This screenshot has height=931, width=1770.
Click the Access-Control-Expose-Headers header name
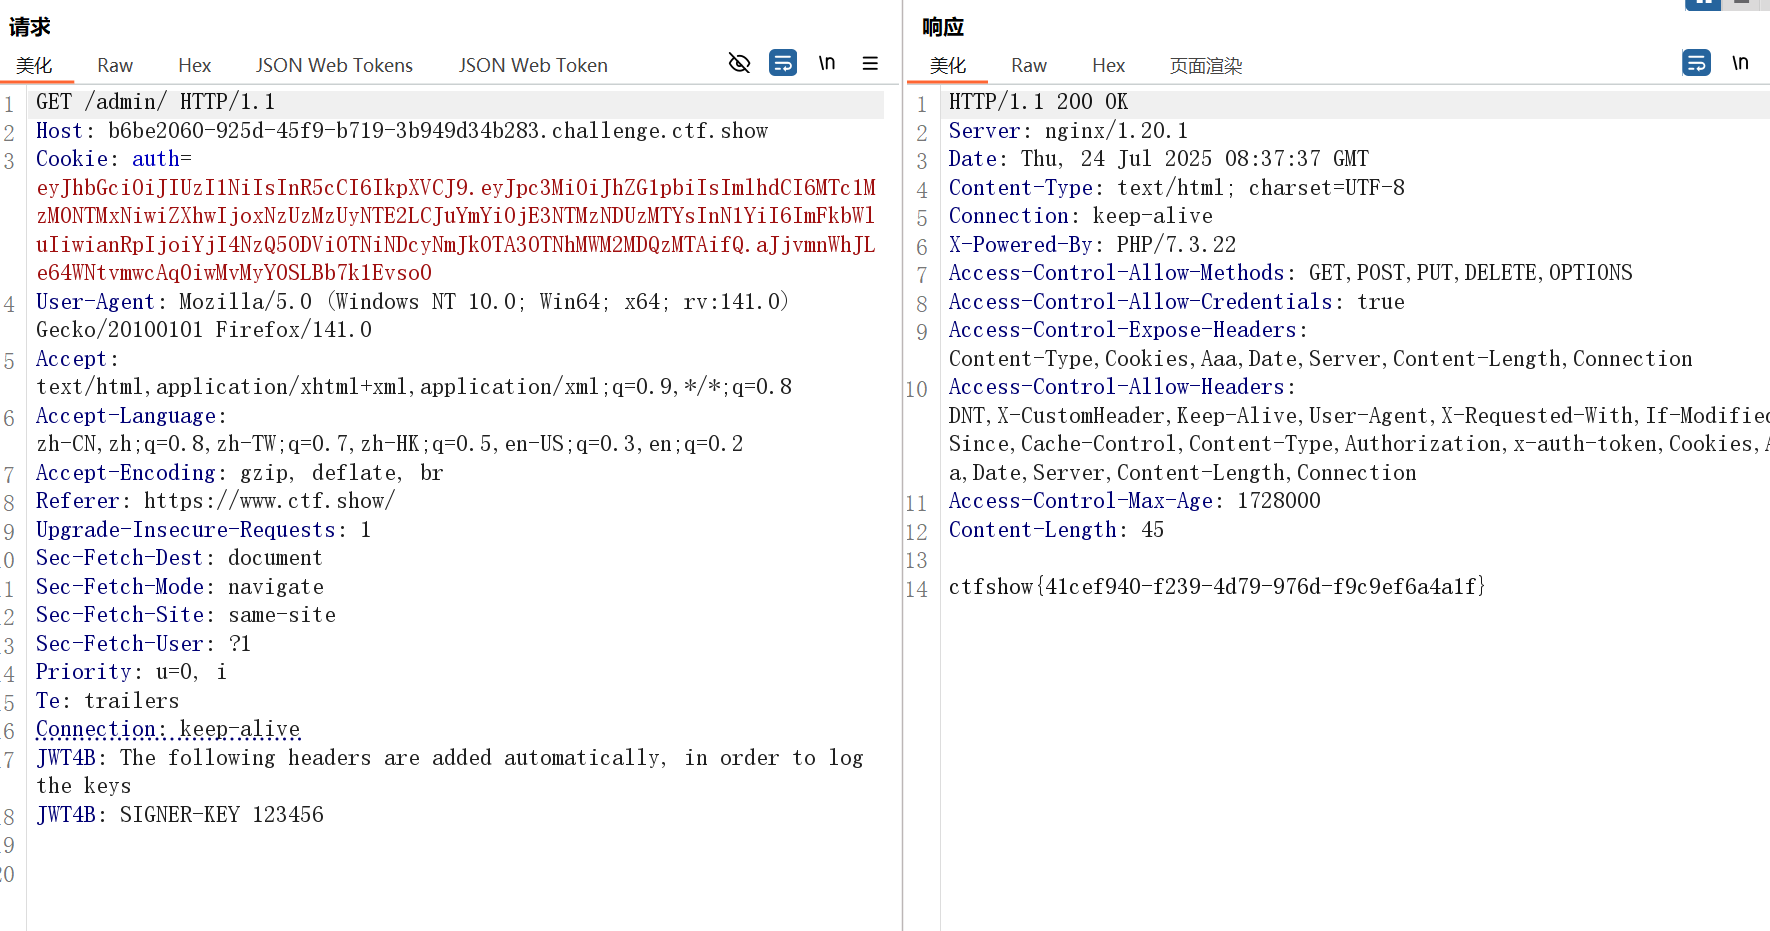point(1128,330)
